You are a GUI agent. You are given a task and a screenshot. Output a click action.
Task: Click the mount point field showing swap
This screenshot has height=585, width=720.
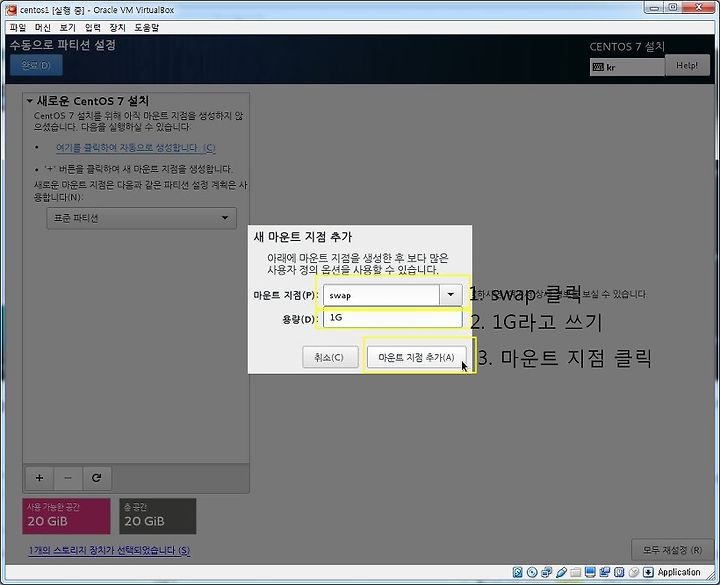pos(381,295)
